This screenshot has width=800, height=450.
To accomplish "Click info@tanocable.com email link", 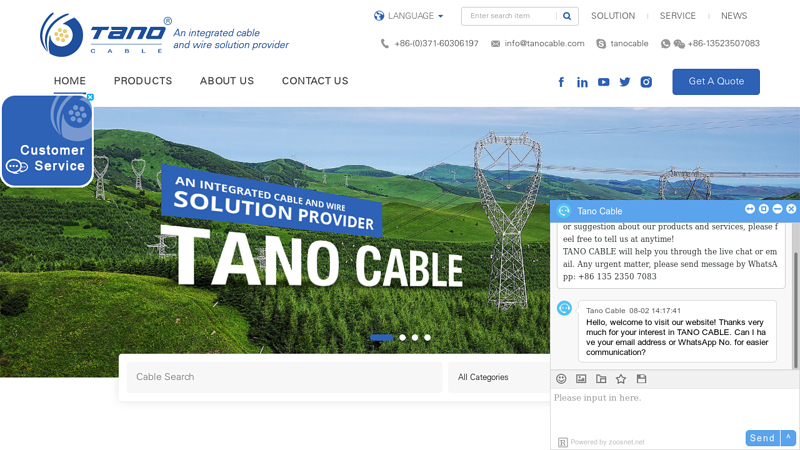I will pos(544,43).
